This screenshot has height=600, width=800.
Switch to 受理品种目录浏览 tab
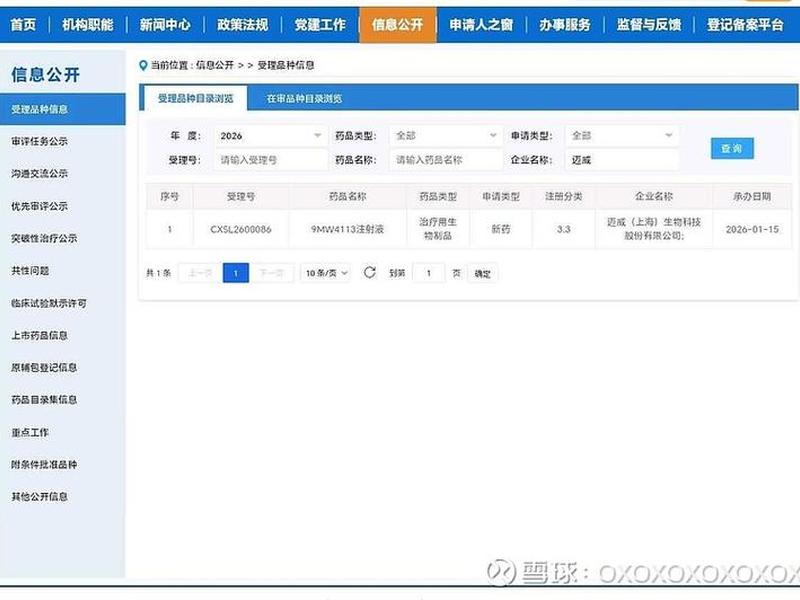(x=195, y=98)
